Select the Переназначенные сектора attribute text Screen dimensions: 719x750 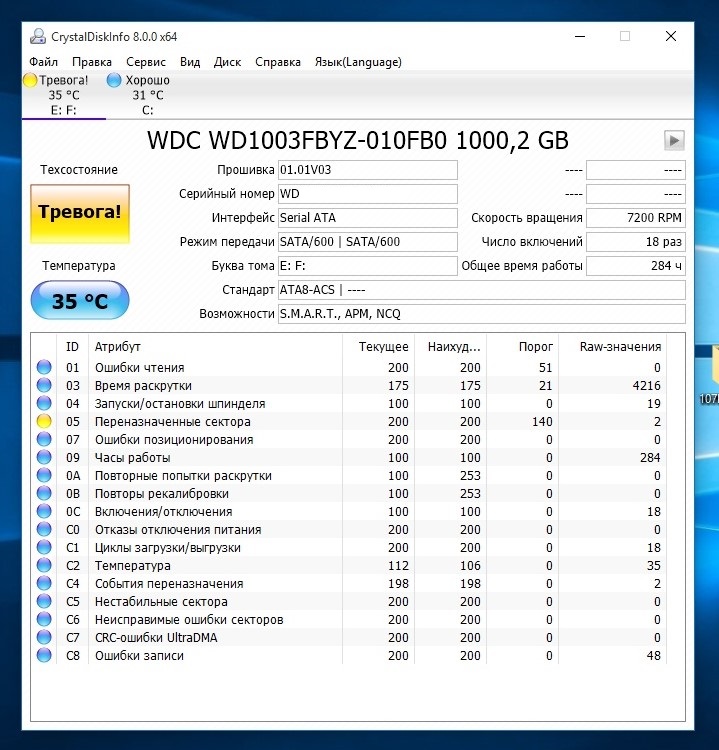173,422
